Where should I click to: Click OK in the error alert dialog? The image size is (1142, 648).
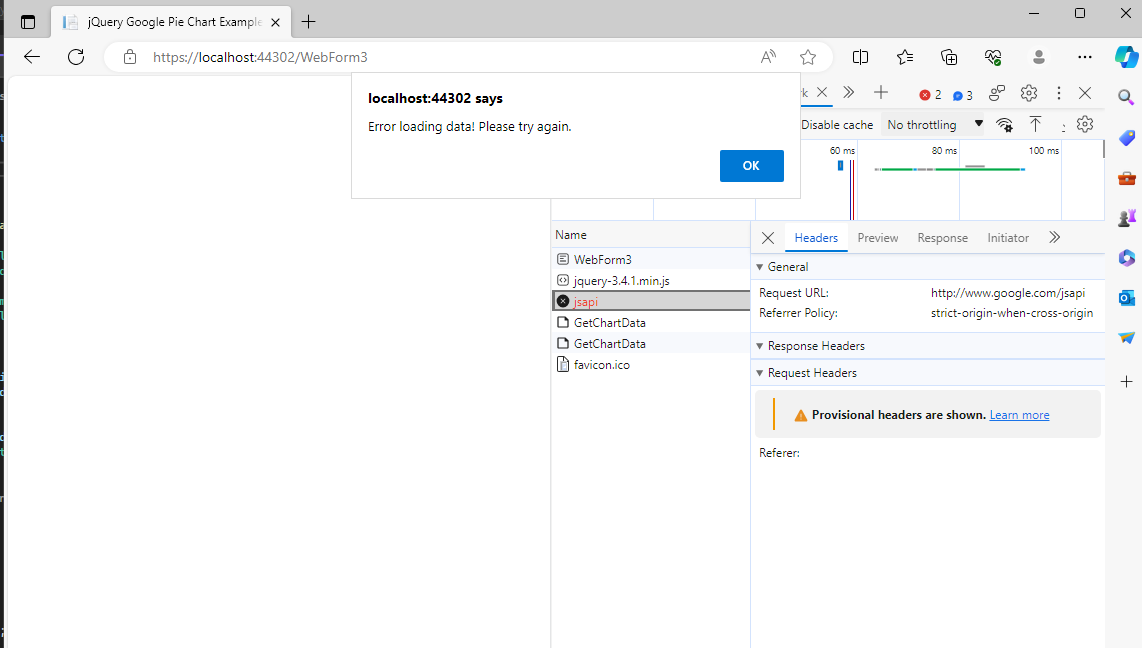(752, 166)
